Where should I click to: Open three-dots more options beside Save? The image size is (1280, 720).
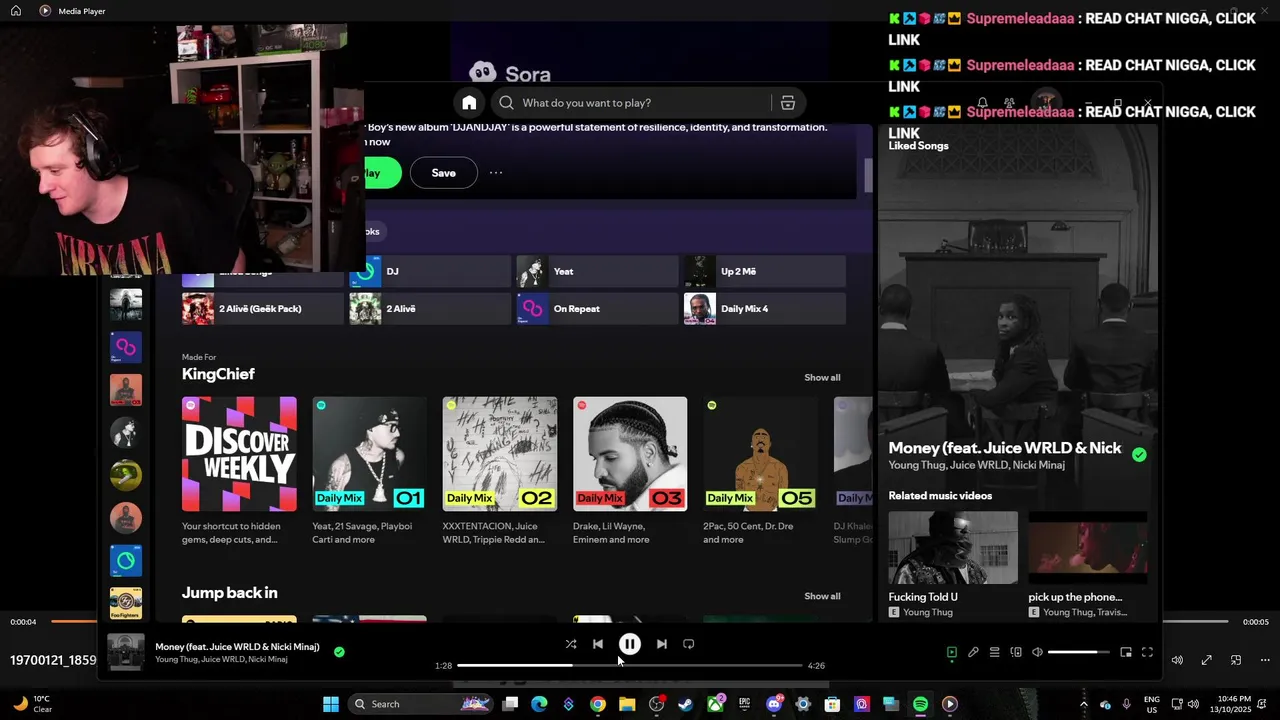(496, 173)
